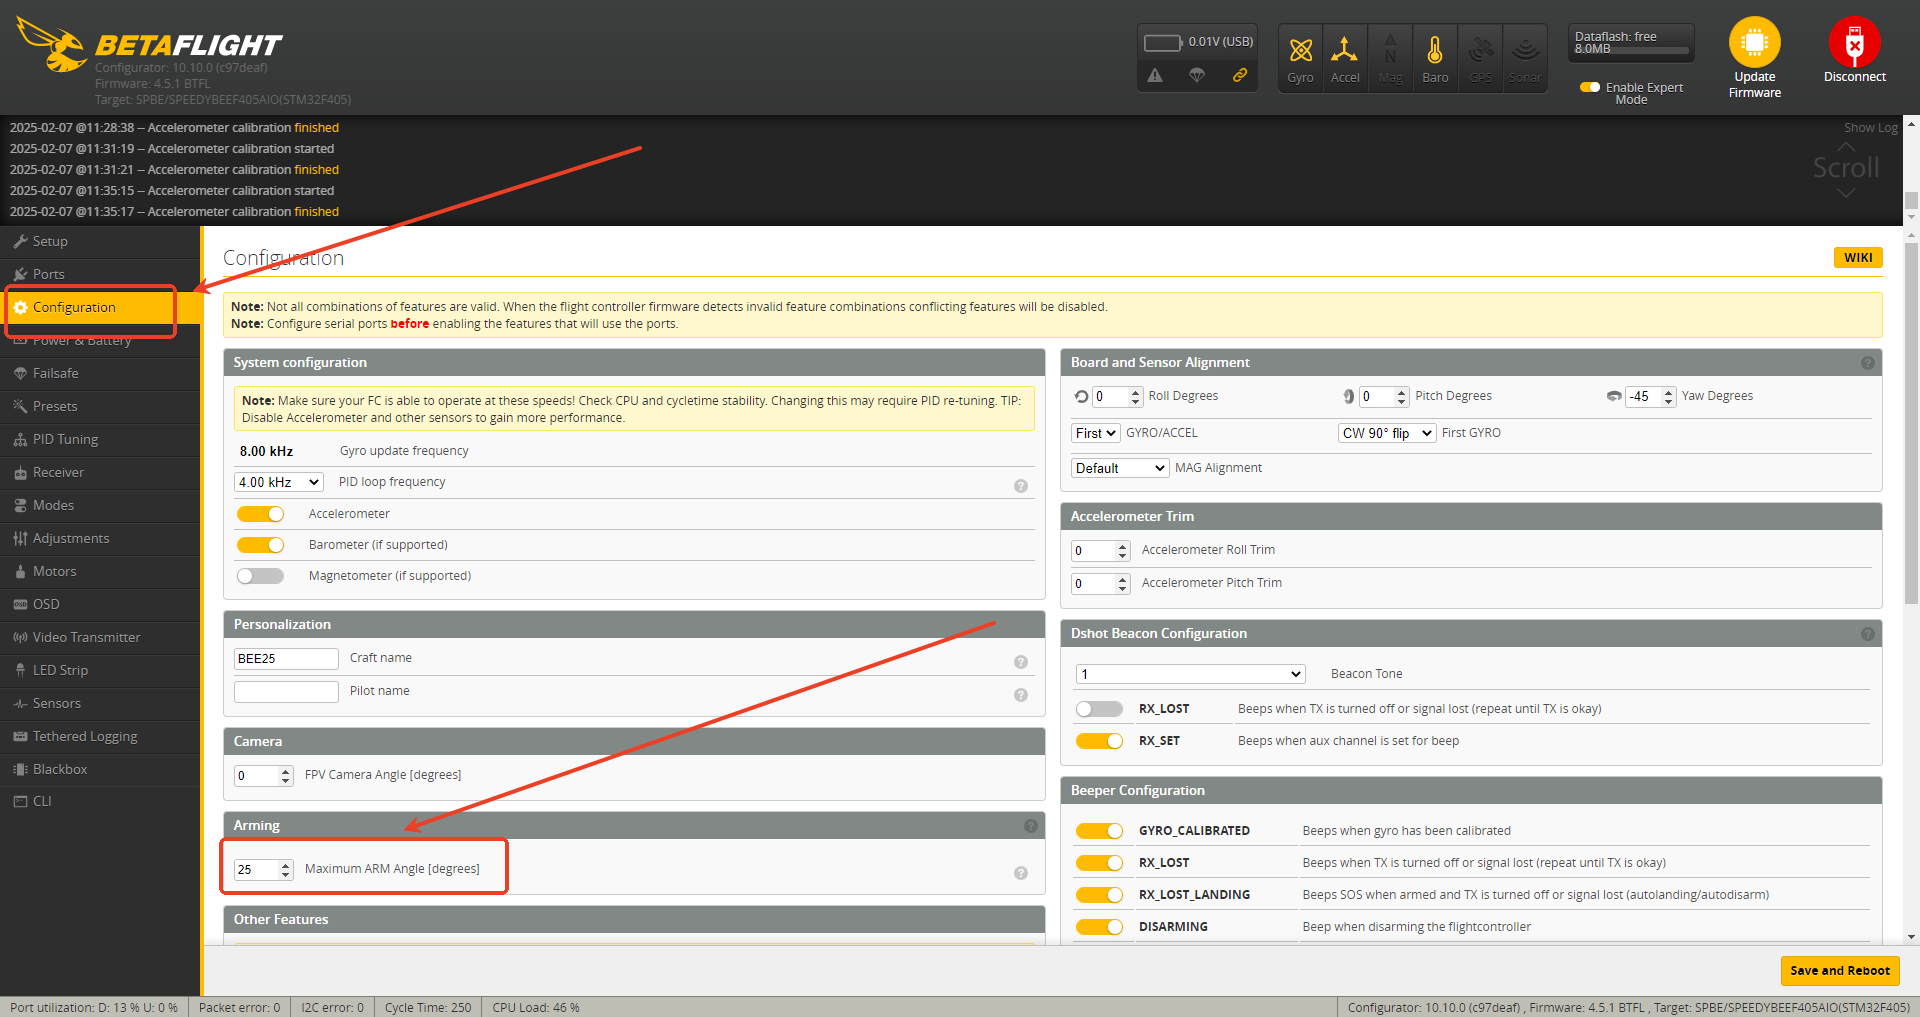Open the GYRO/ACCEL First dropdown
This screenshot has height=1017, width=1920.
(x=1095, y=433)
